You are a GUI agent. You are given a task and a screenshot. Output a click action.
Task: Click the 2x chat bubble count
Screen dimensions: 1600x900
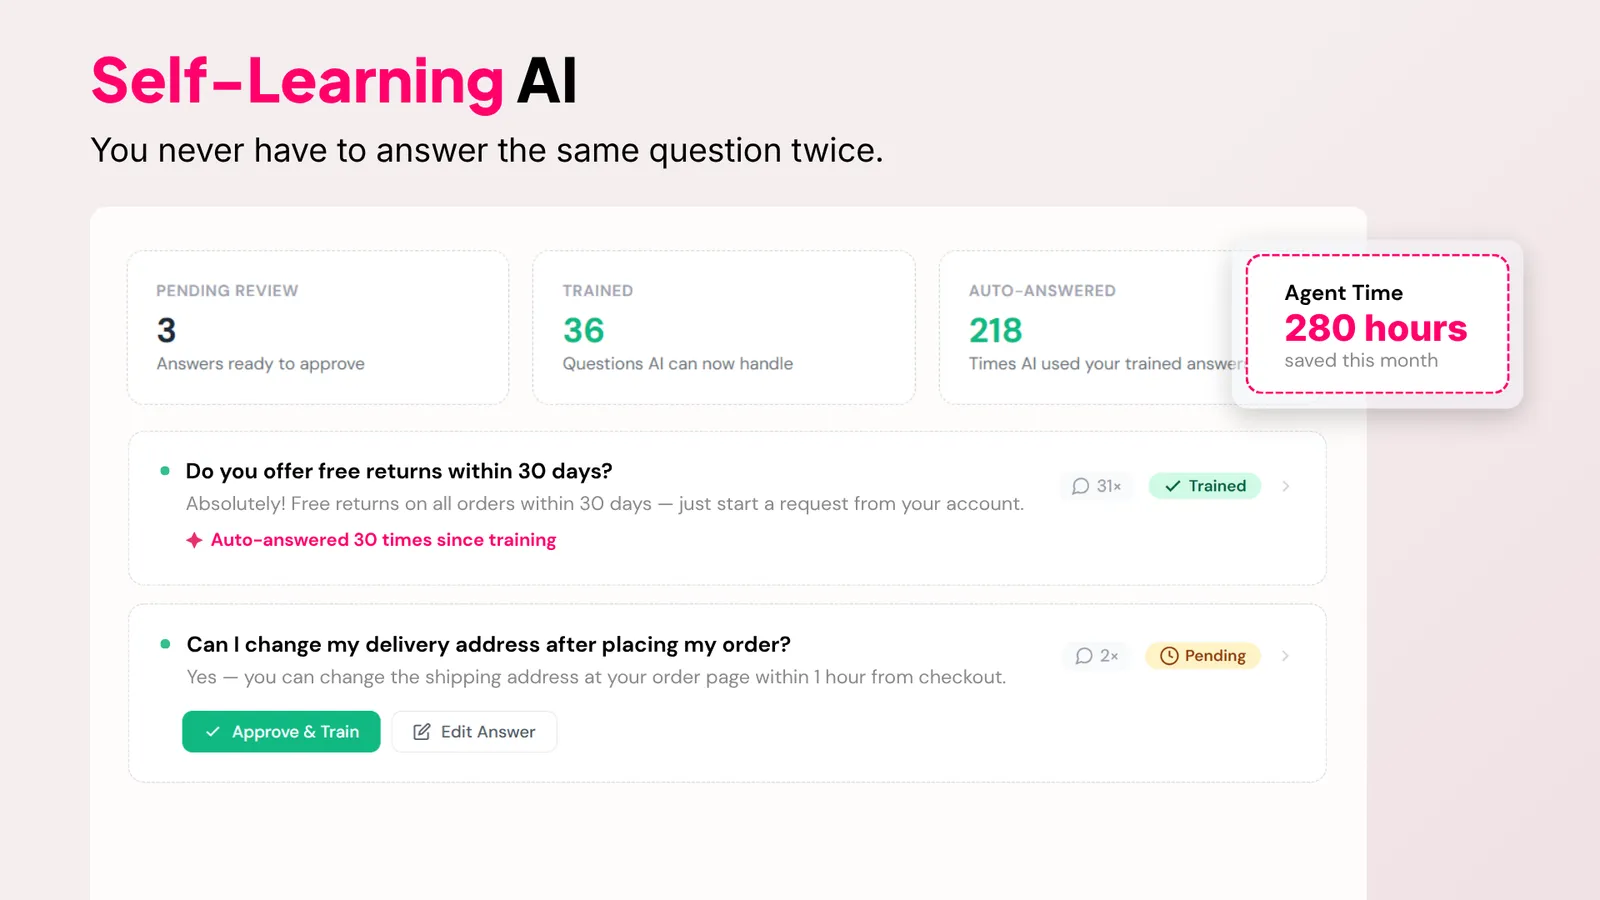tap(1096, 656)
